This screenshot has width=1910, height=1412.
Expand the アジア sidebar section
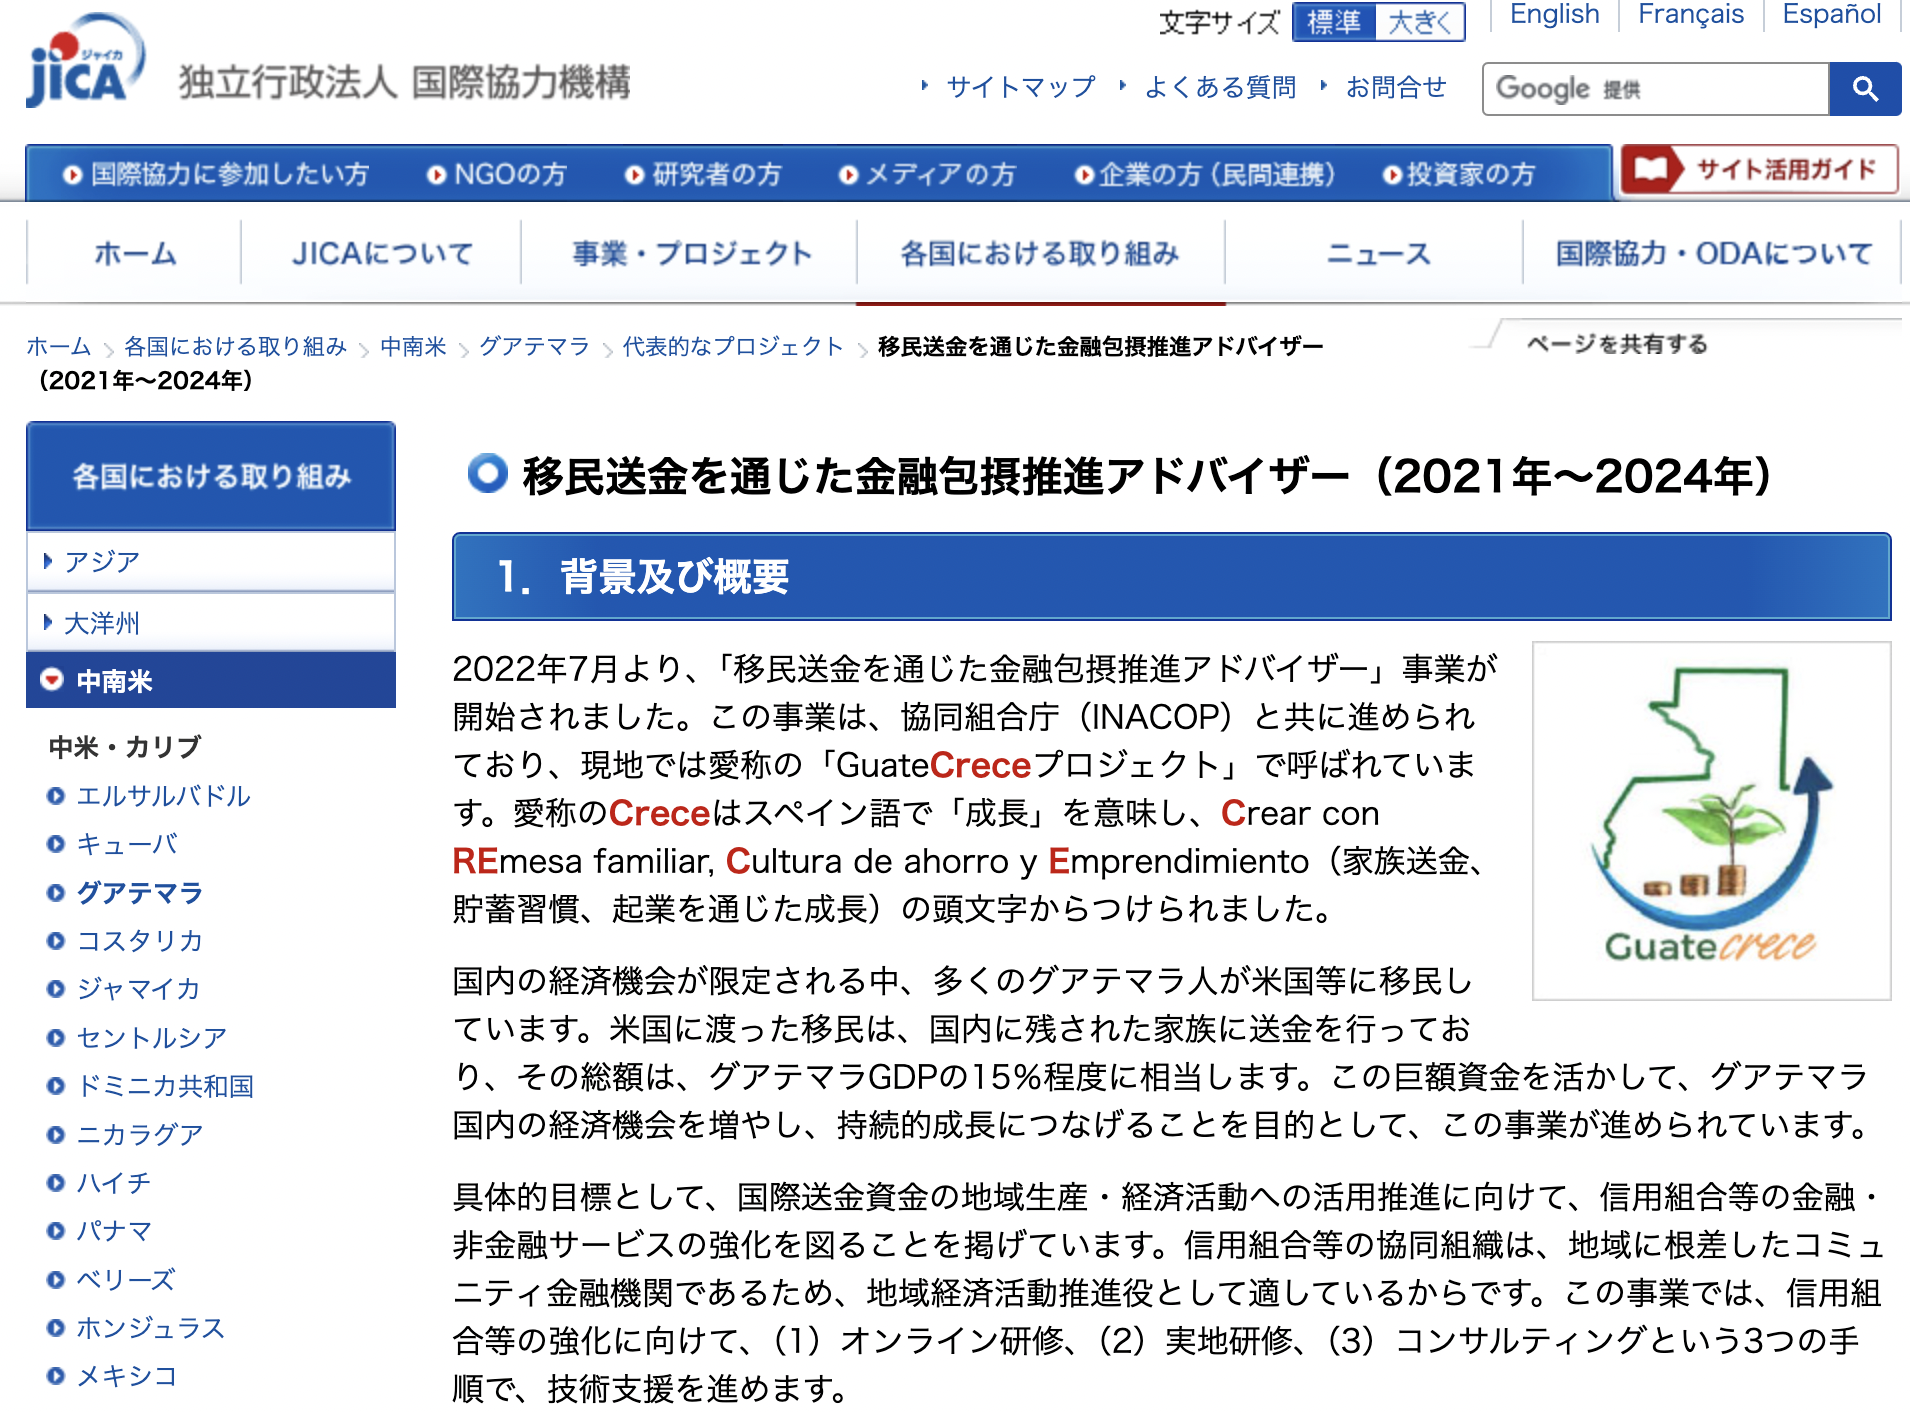(211, 561)
